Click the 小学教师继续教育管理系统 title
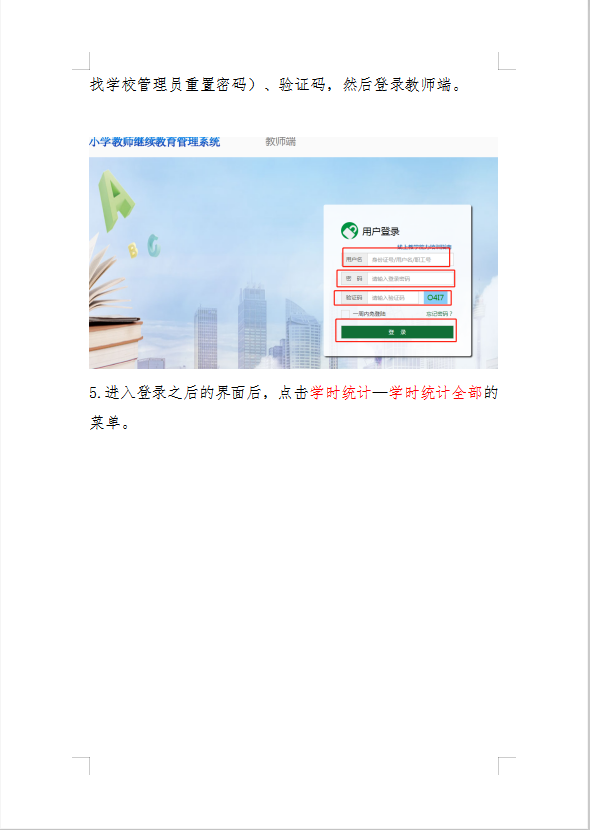This screenshot has width=590, height=830. click(x=155, y=142)
